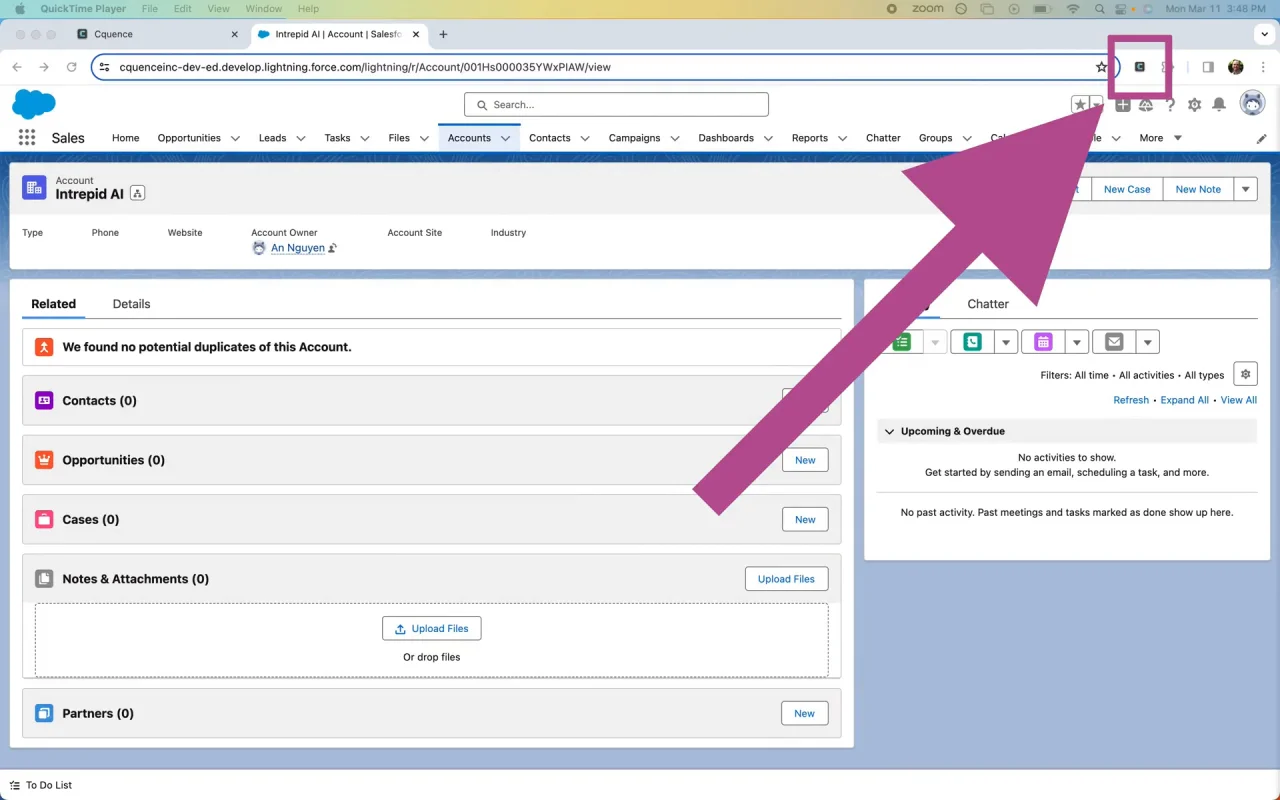Click the Refresh activity link
The width and height of the screenshot is (1280, 800).
coord(1131,400)
